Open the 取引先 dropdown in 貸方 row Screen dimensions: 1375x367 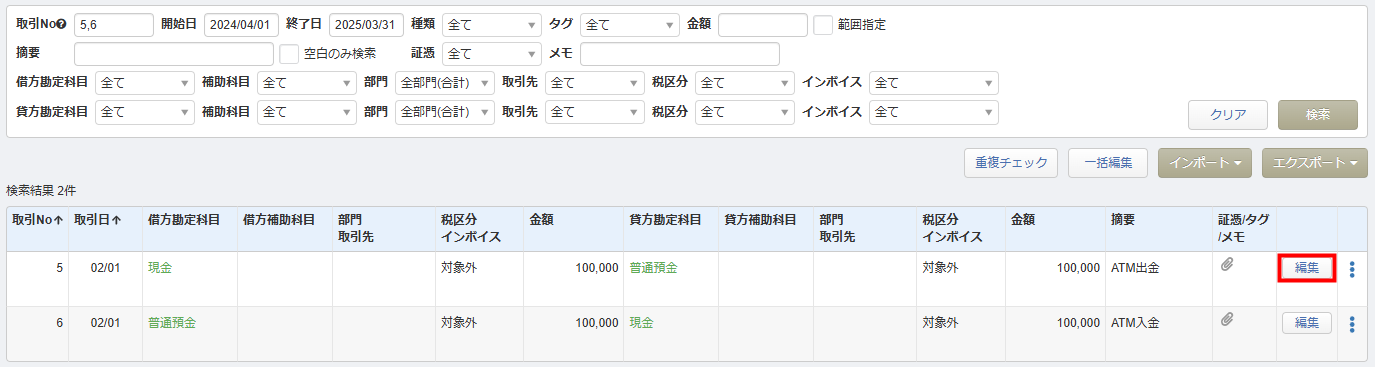tap(595, 112)
